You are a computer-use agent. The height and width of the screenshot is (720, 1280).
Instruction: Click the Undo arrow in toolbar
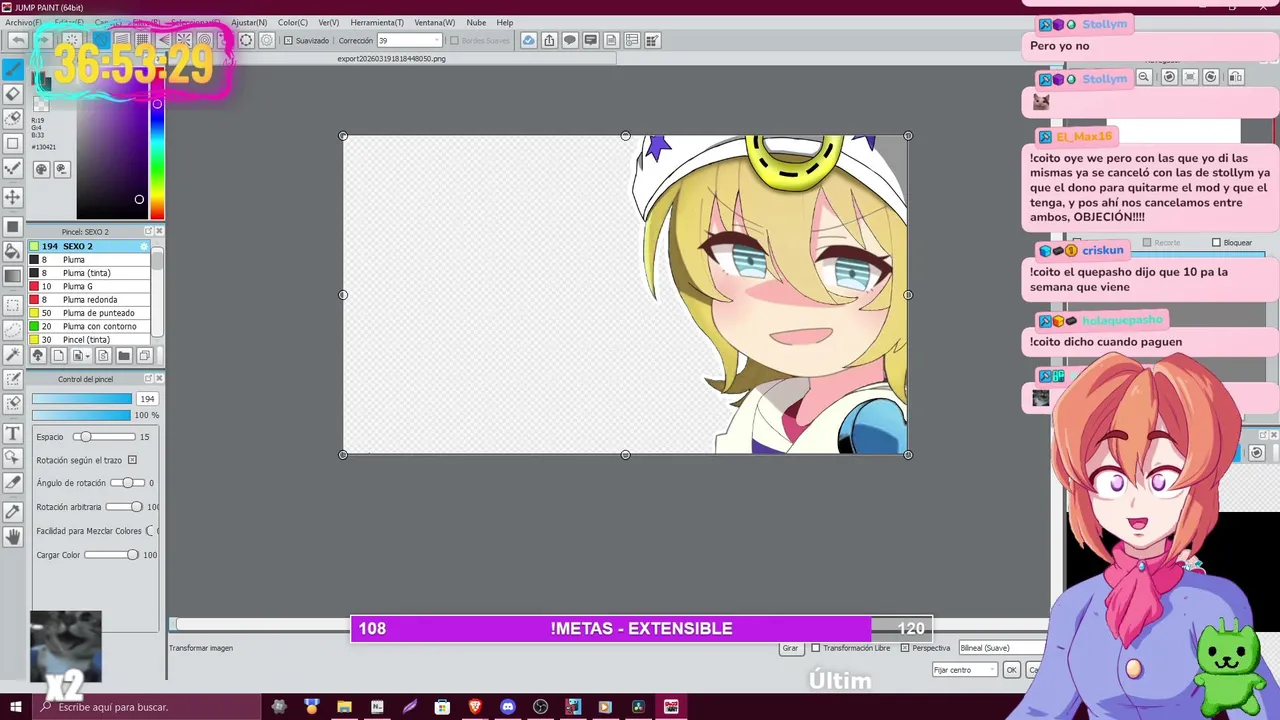coord(17,40)
